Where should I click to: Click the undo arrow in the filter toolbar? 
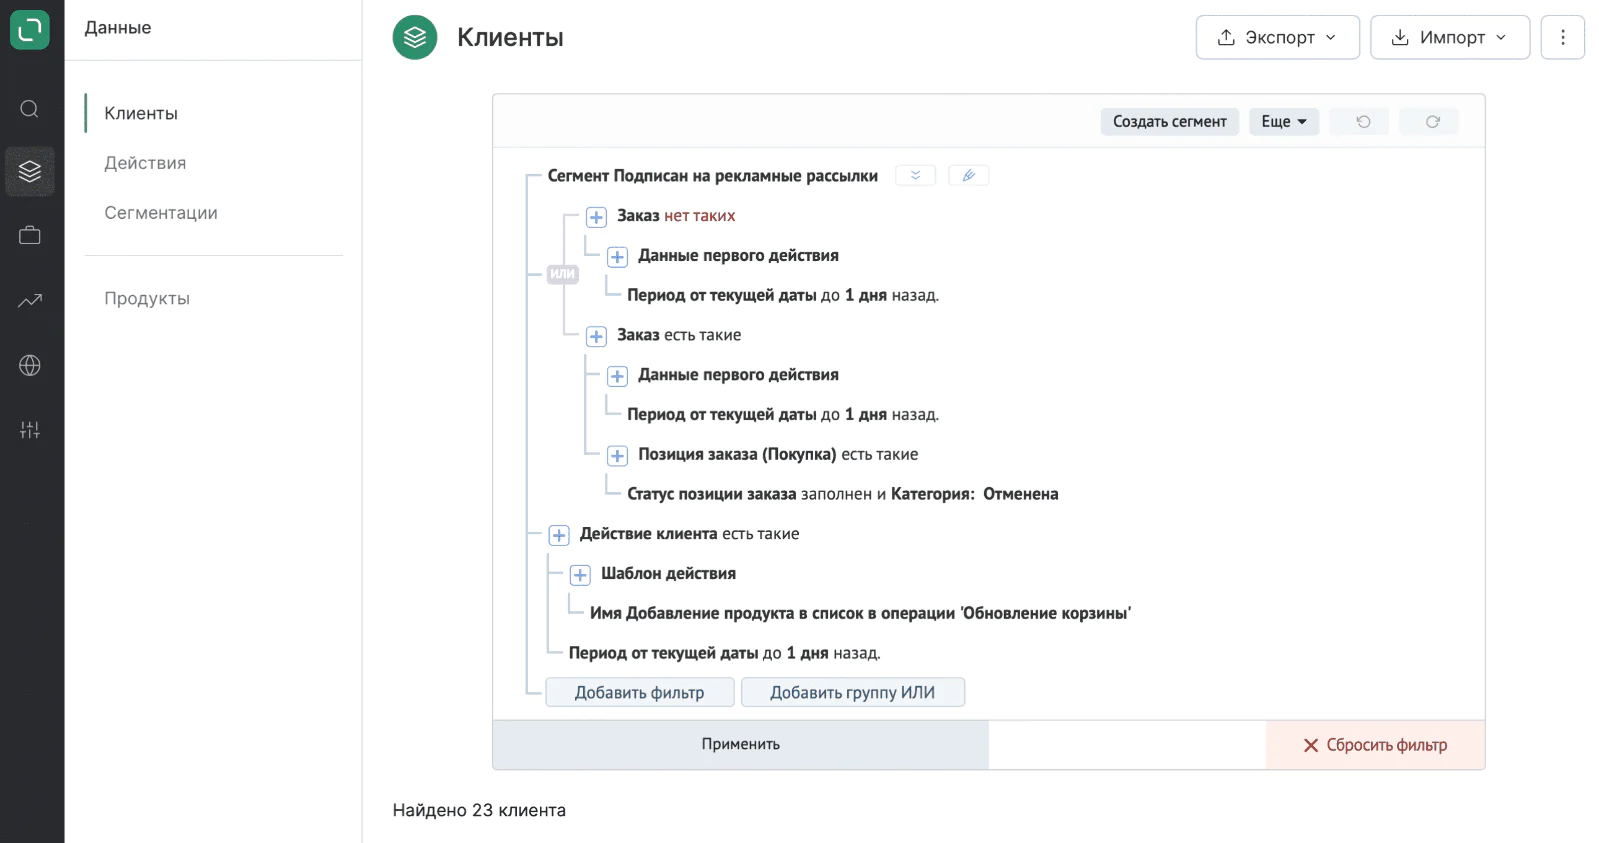tap(1363, 121)
